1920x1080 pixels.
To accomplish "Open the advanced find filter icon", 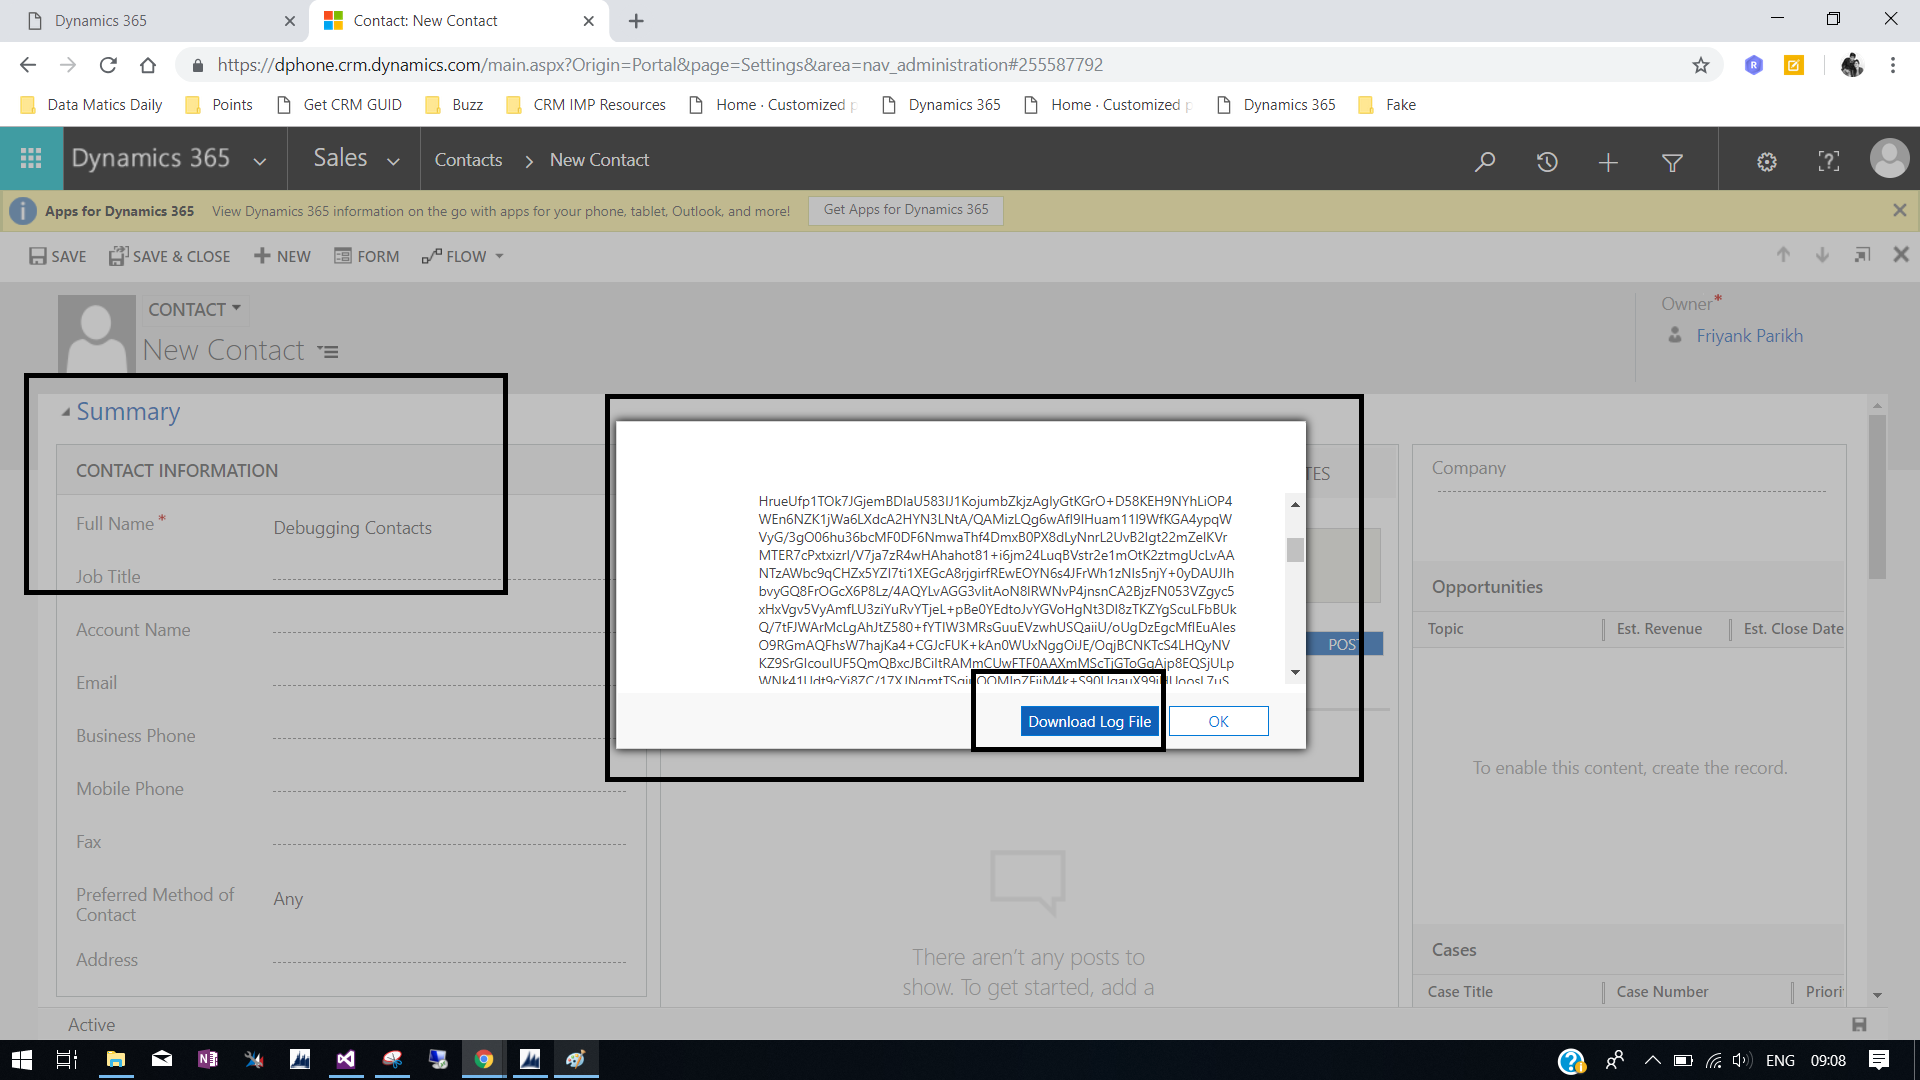I will tap(1672, 162).
